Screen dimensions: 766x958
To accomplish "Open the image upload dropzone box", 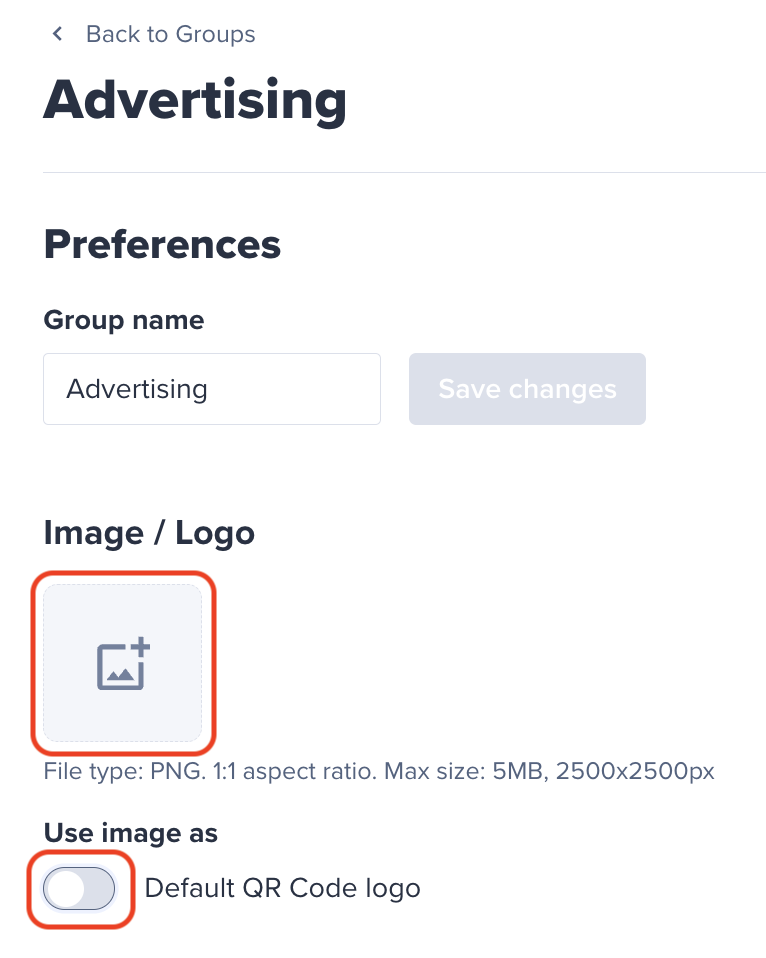I will 122,663.
